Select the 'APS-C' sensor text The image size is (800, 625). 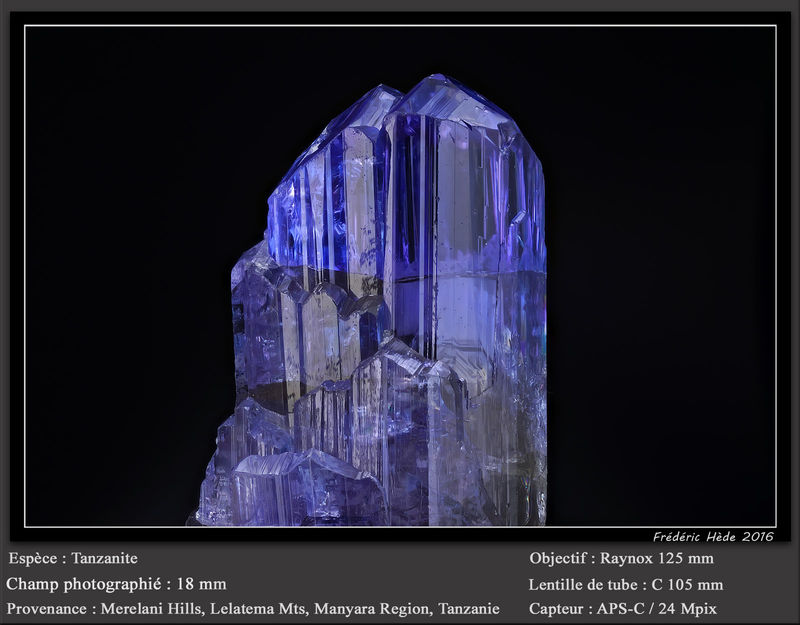[x=620, y=609]
